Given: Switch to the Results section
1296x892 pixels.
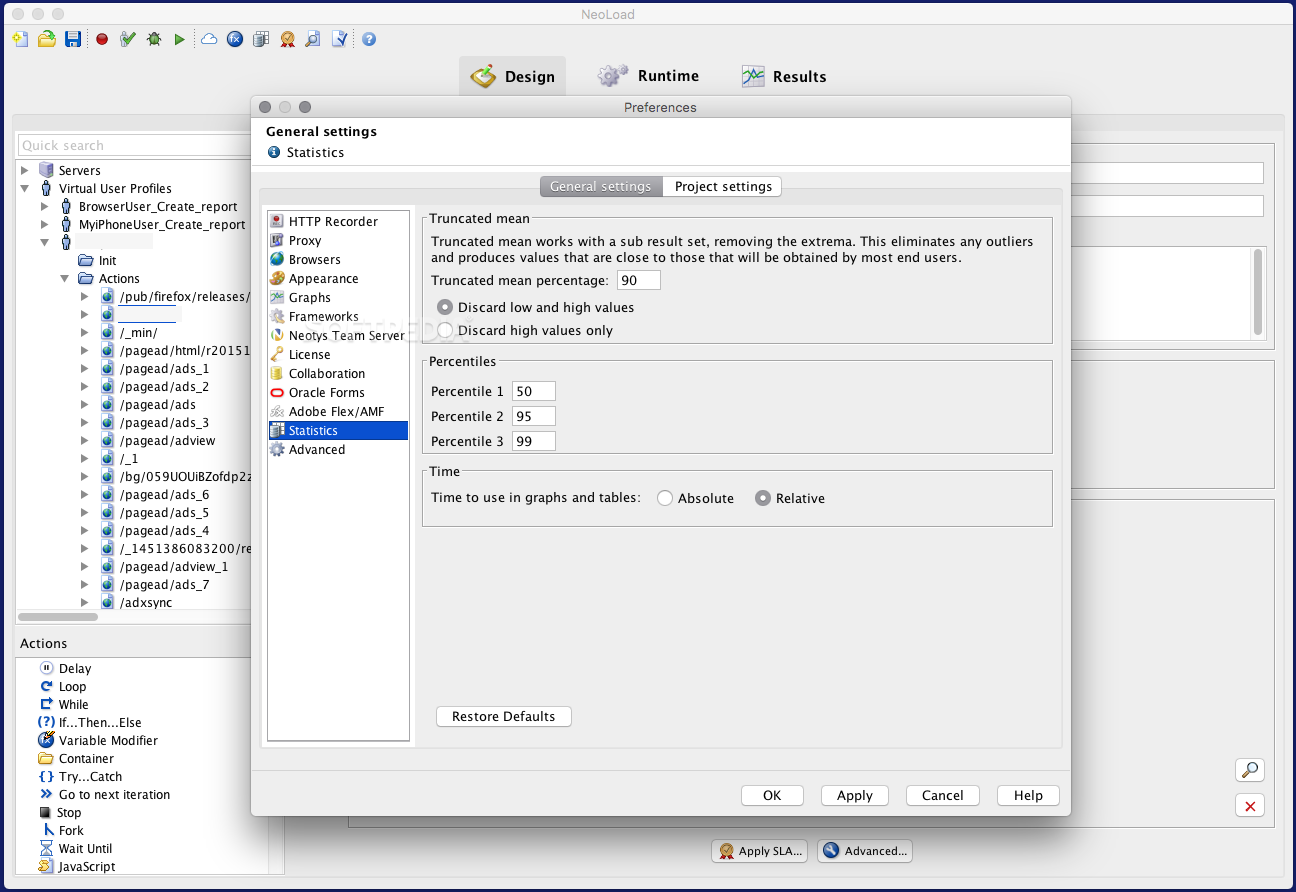Looking at the screenshot, I should [x=784, y=76].
